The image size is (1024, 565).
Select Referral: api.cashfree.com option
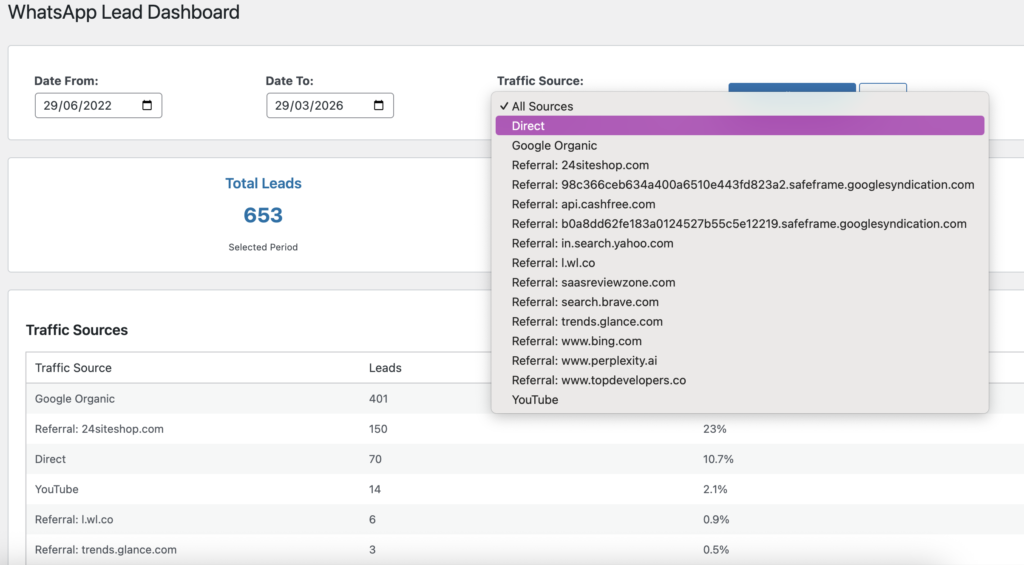click(x=583, y=204)
